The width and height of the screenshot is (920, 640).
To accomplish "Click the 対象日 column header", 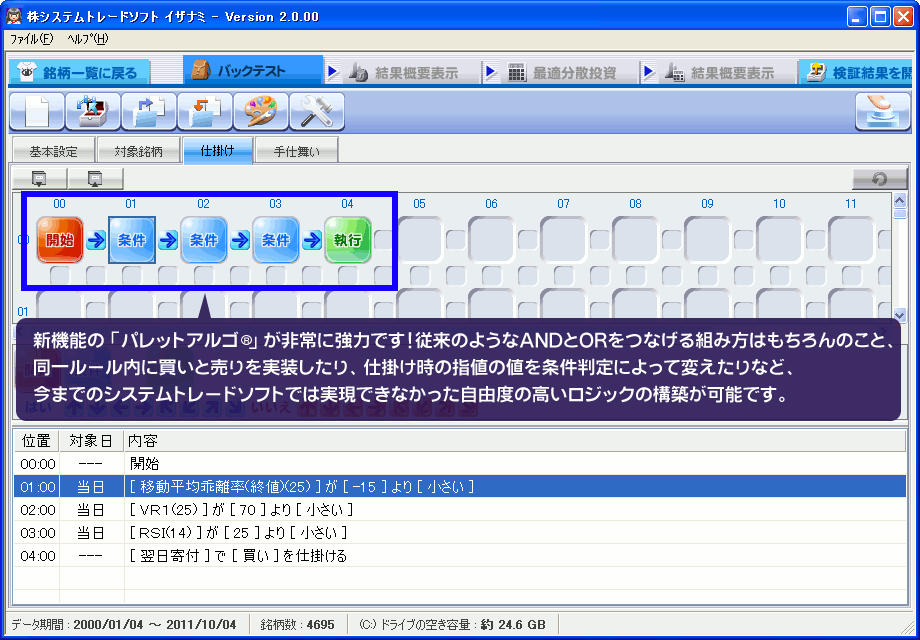I will tap(92, 441).
